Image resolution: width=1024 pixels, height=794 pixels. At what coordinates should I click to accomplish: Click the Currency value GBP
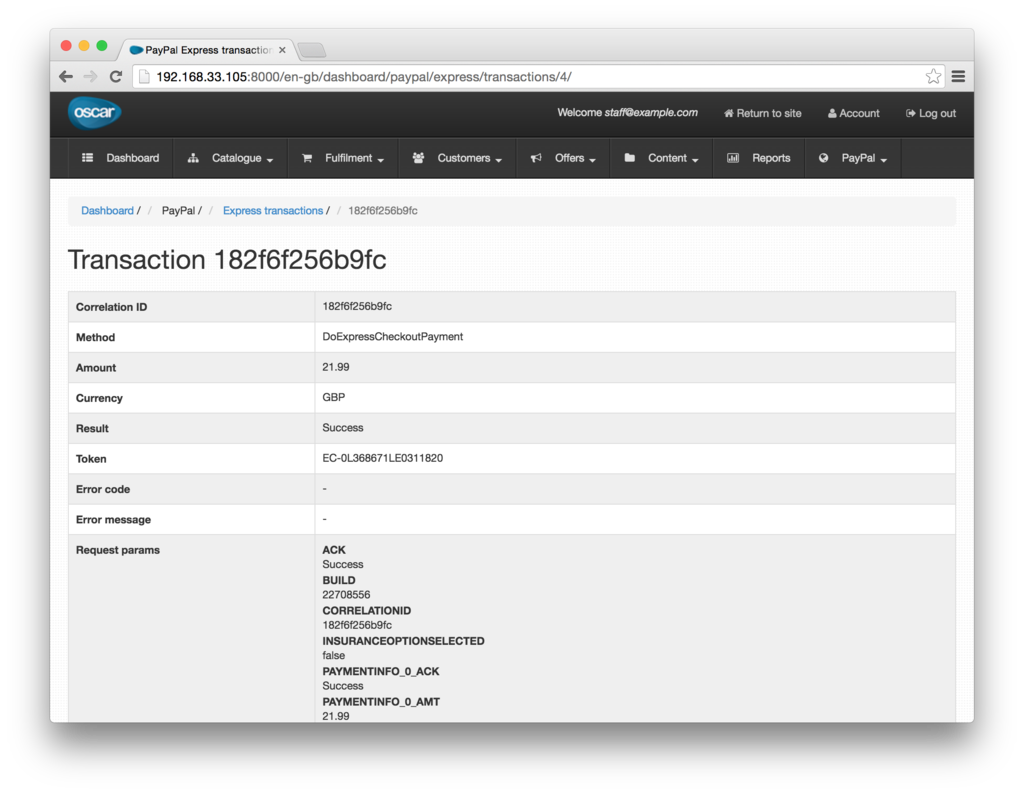click(334, 398)
